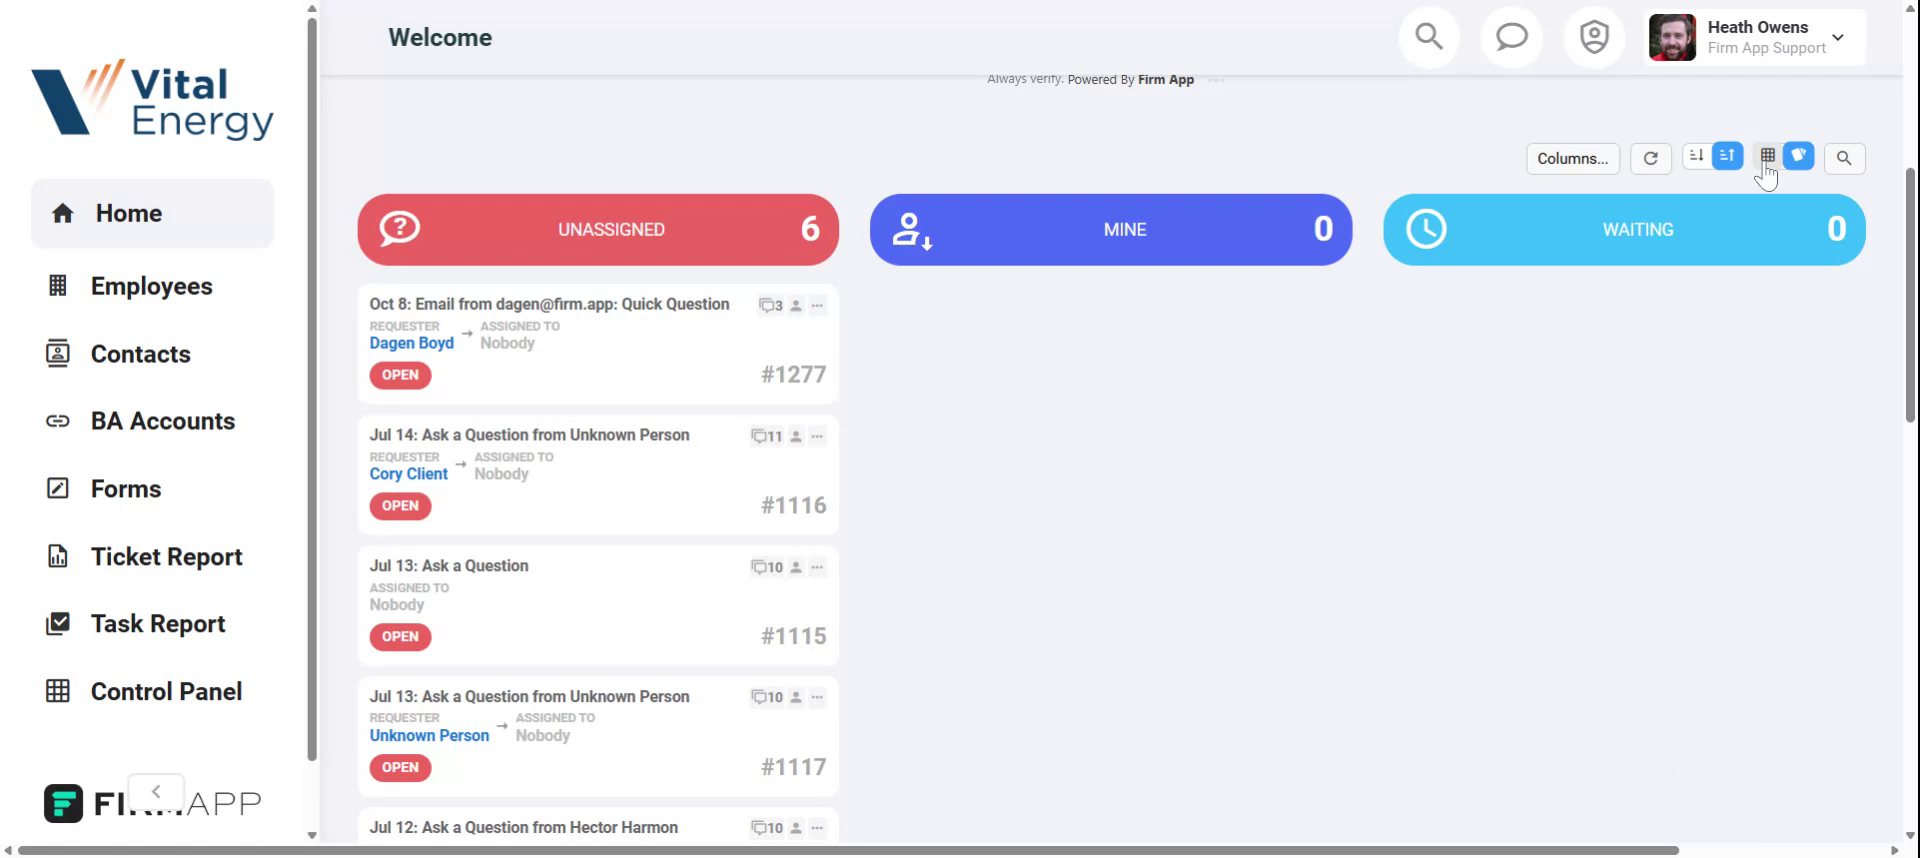Screen dimensions: 1920x858
Task: Open more options on ticket #1116
Action: 817,437
